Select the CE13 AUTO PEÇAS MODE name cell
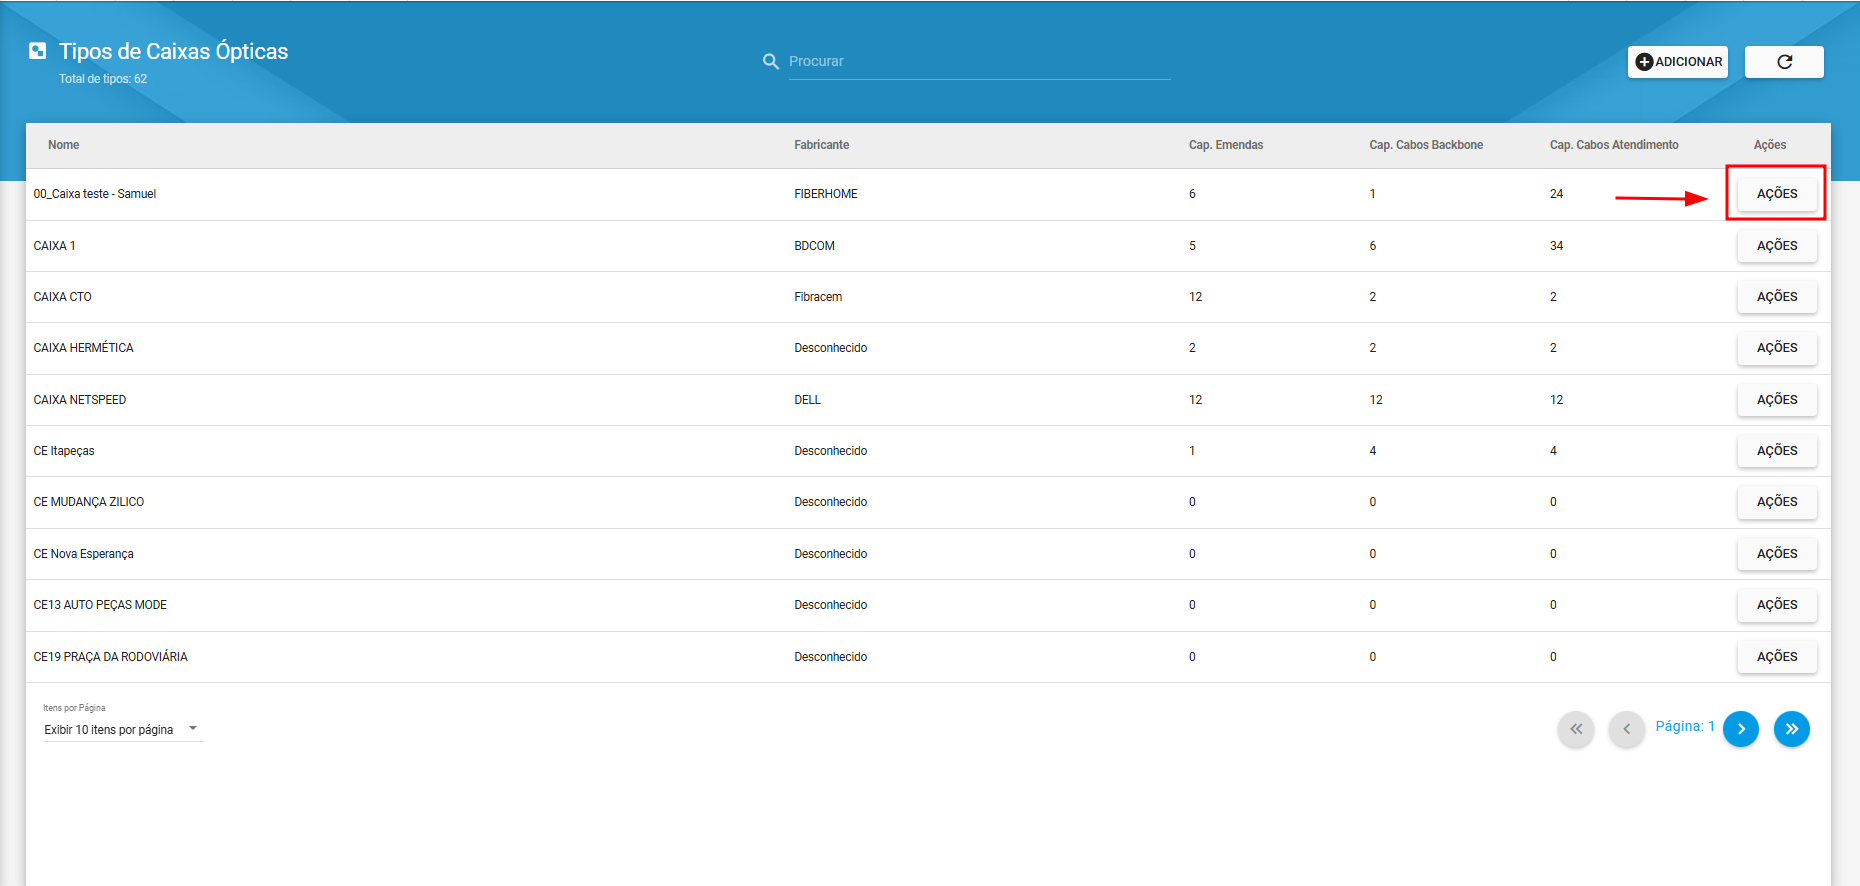The image size is (1860, 886). click(100, 605)
